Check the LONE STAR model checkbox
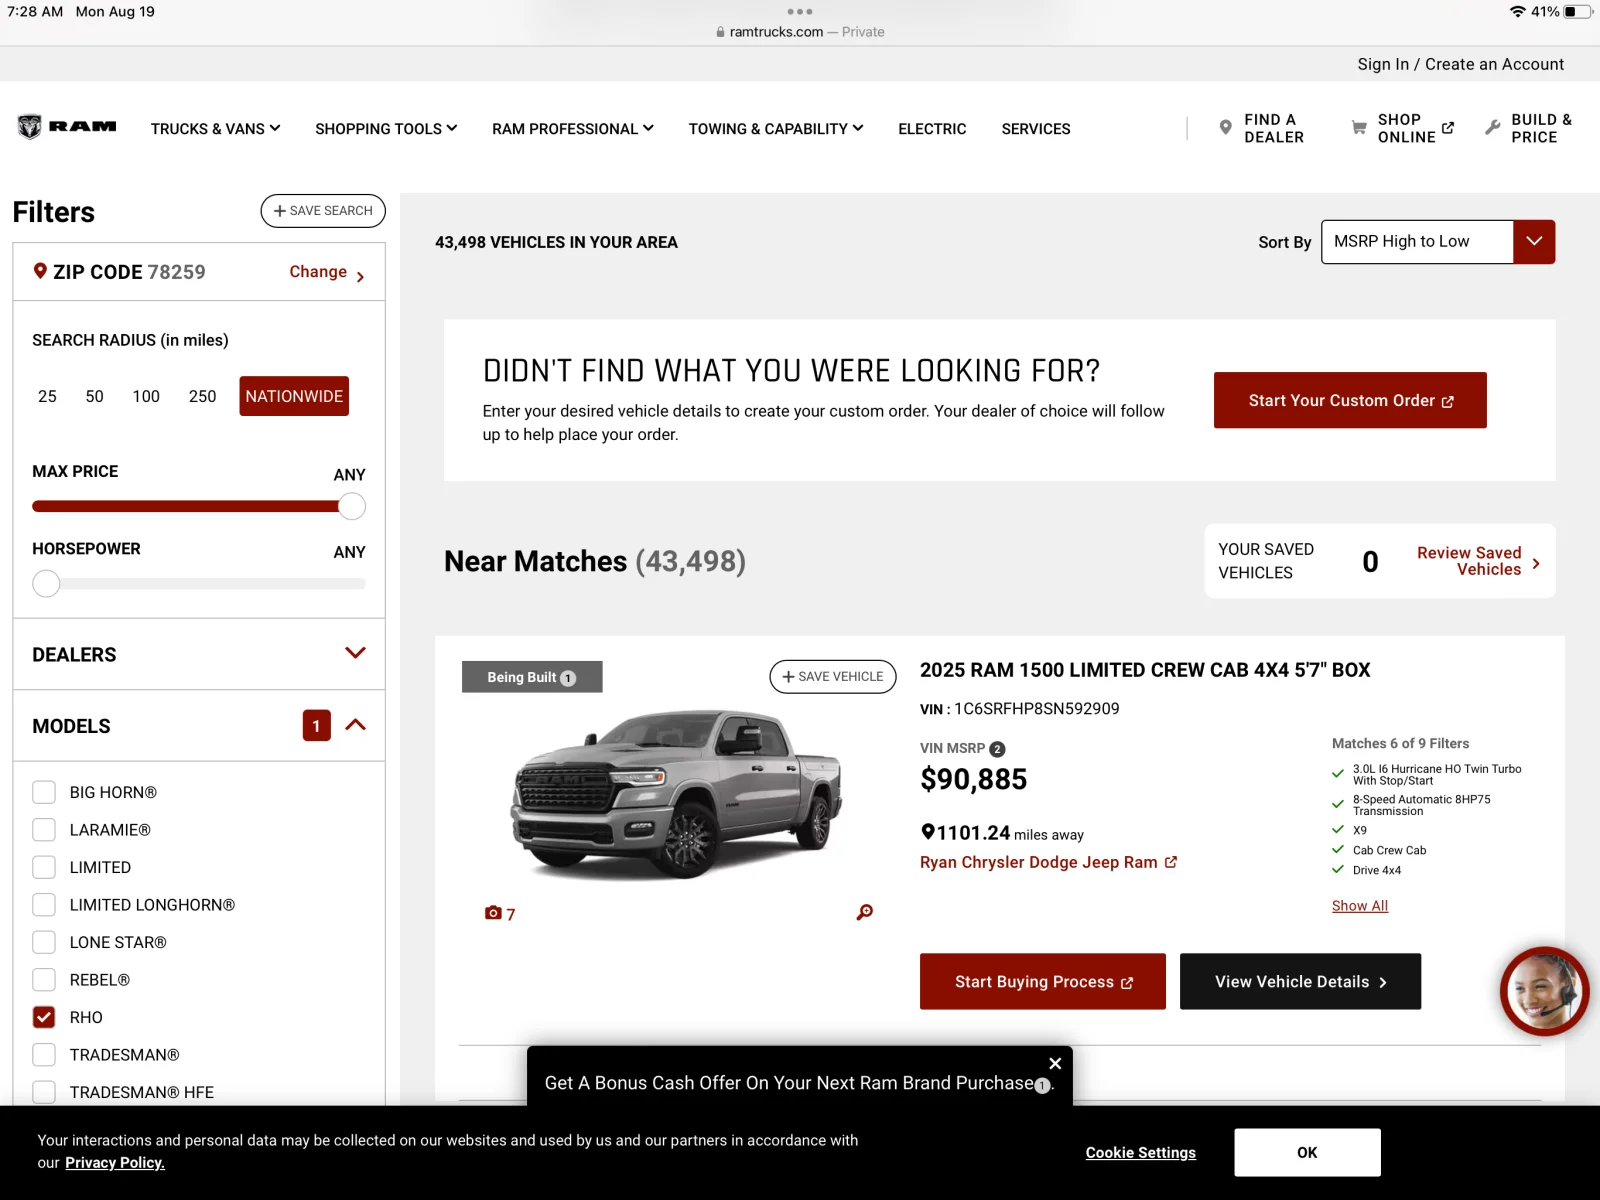Viewport: 1600px width, 1200px height. pos(44,942)
